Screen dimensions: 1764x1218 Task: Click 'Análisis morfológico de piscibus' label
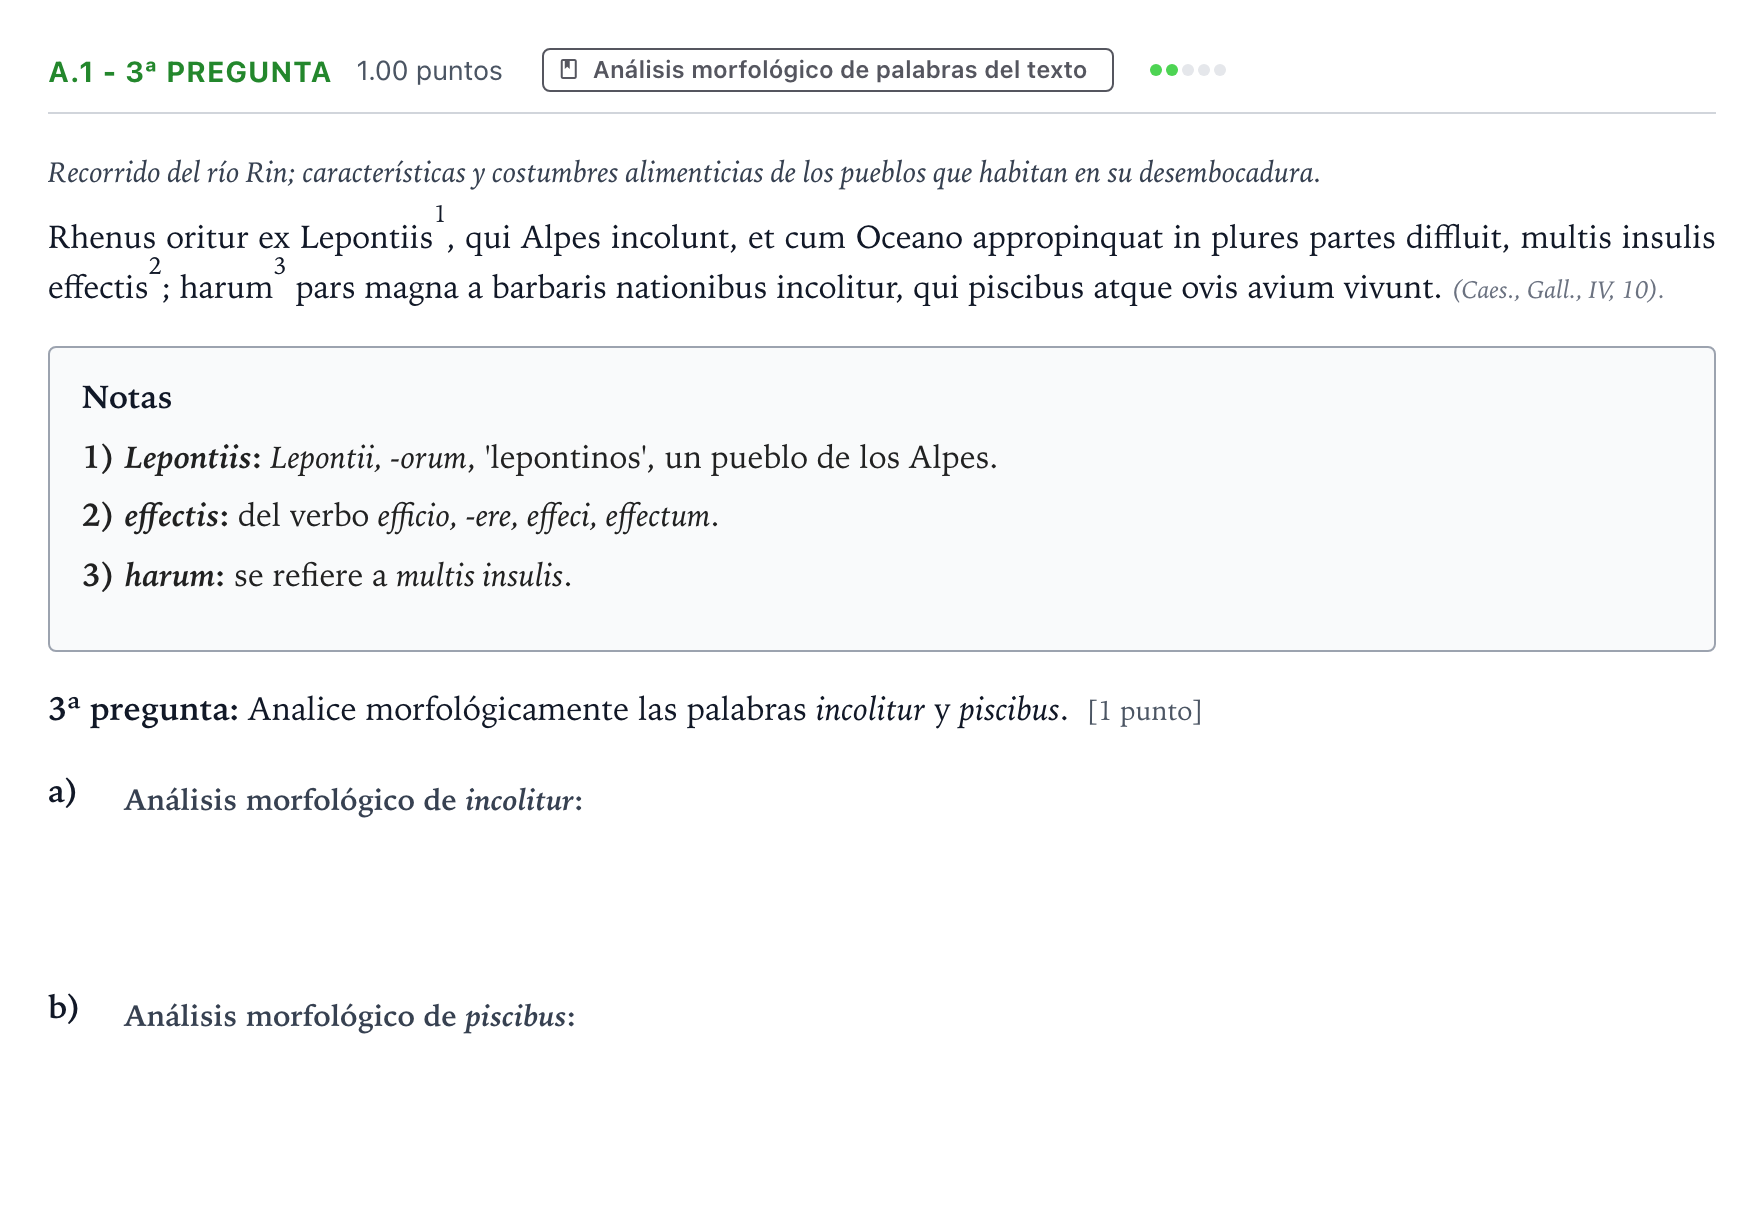350,1017
